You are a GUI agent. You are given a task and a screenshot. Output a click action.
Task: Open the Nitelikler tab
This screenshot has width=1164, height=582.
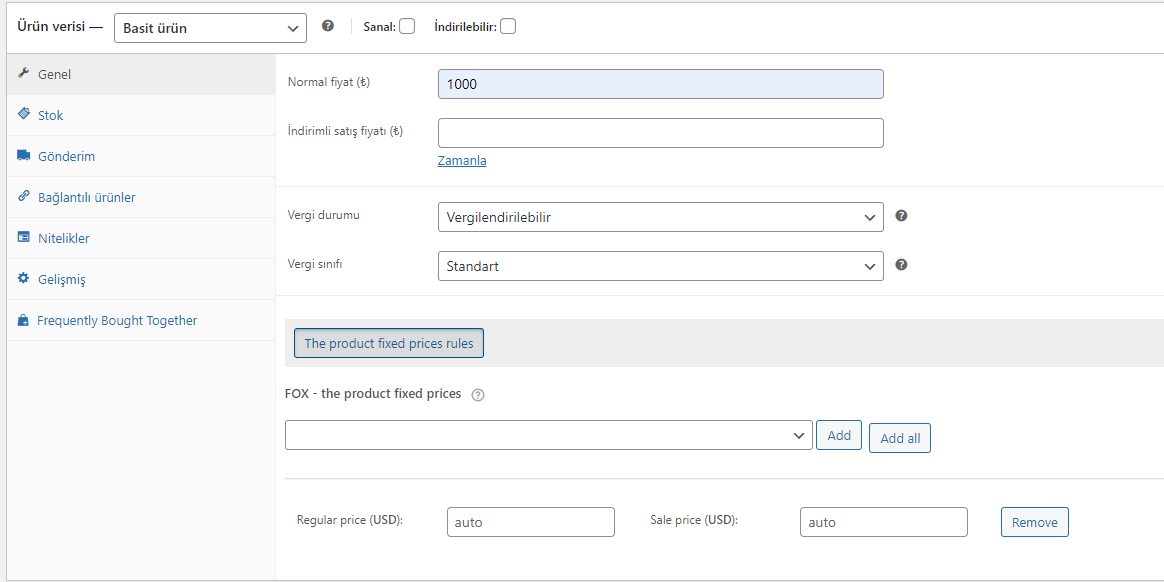[141, 238]
